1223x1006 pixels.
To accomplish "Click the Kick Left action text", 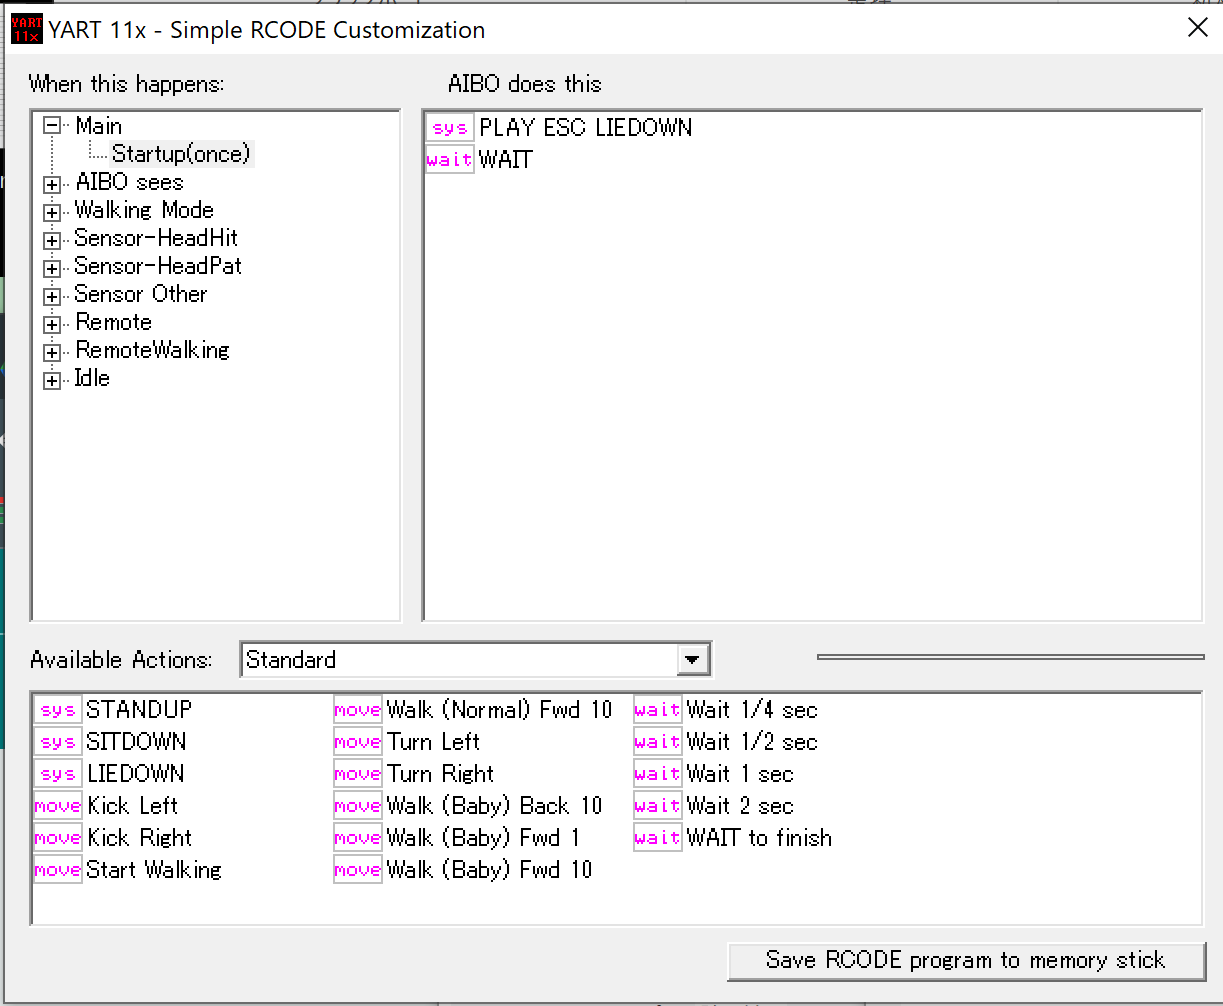I will tap(133, 806).
